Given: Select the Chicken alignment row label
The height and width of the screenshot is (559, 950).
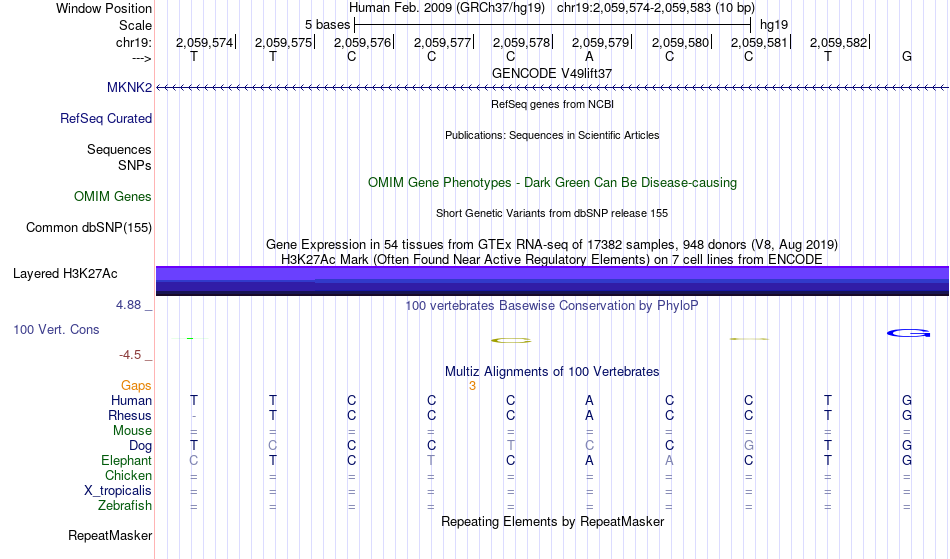Looking at the screenshot, I should pos(128,475).
